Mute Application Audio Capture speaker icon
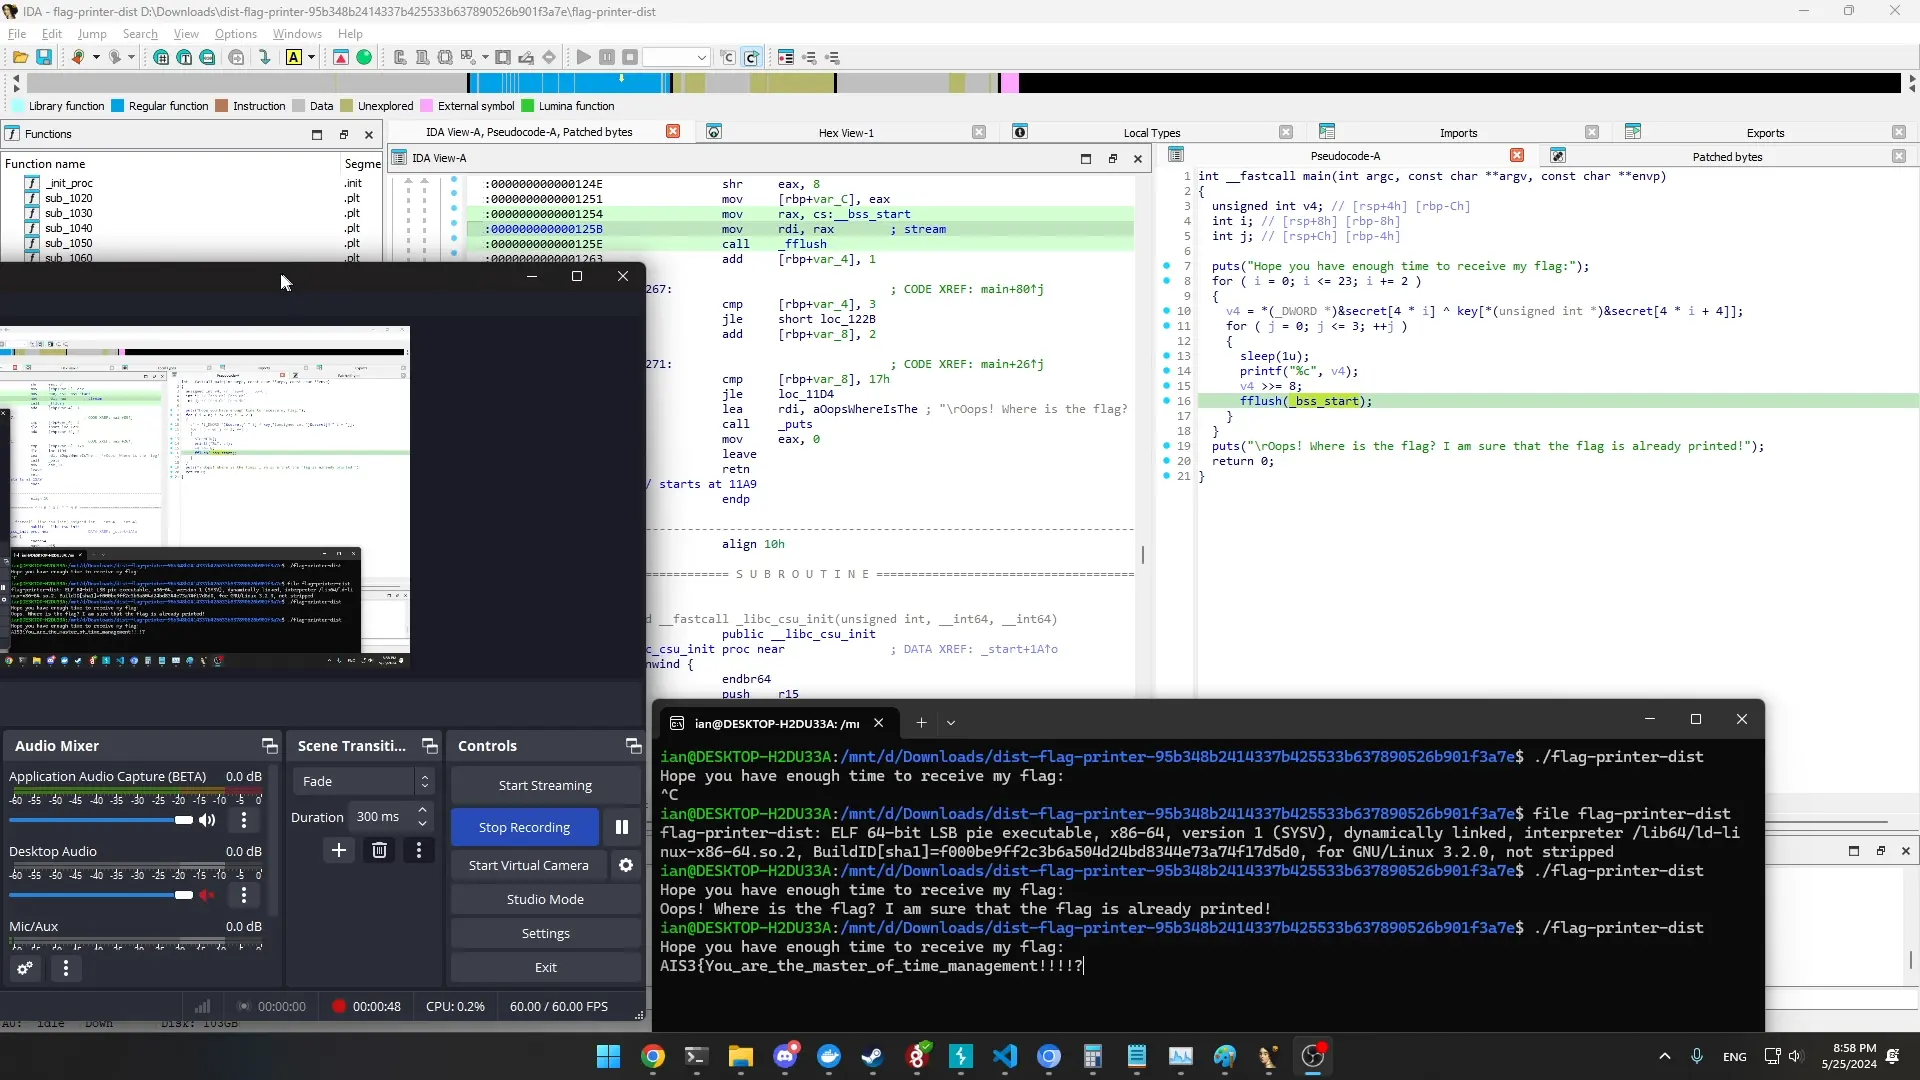Screen dimensions: 1920x1080 point(207,820)
